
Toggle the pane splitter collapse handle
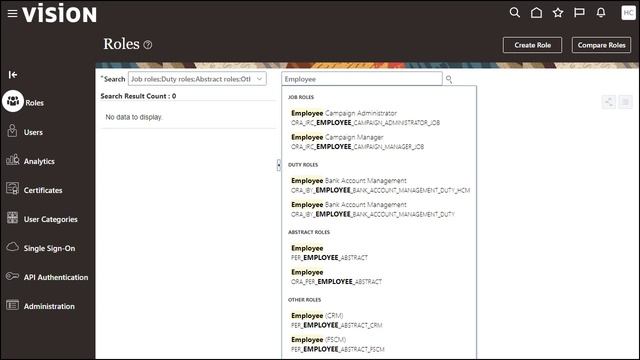click(x=279, y=165)
